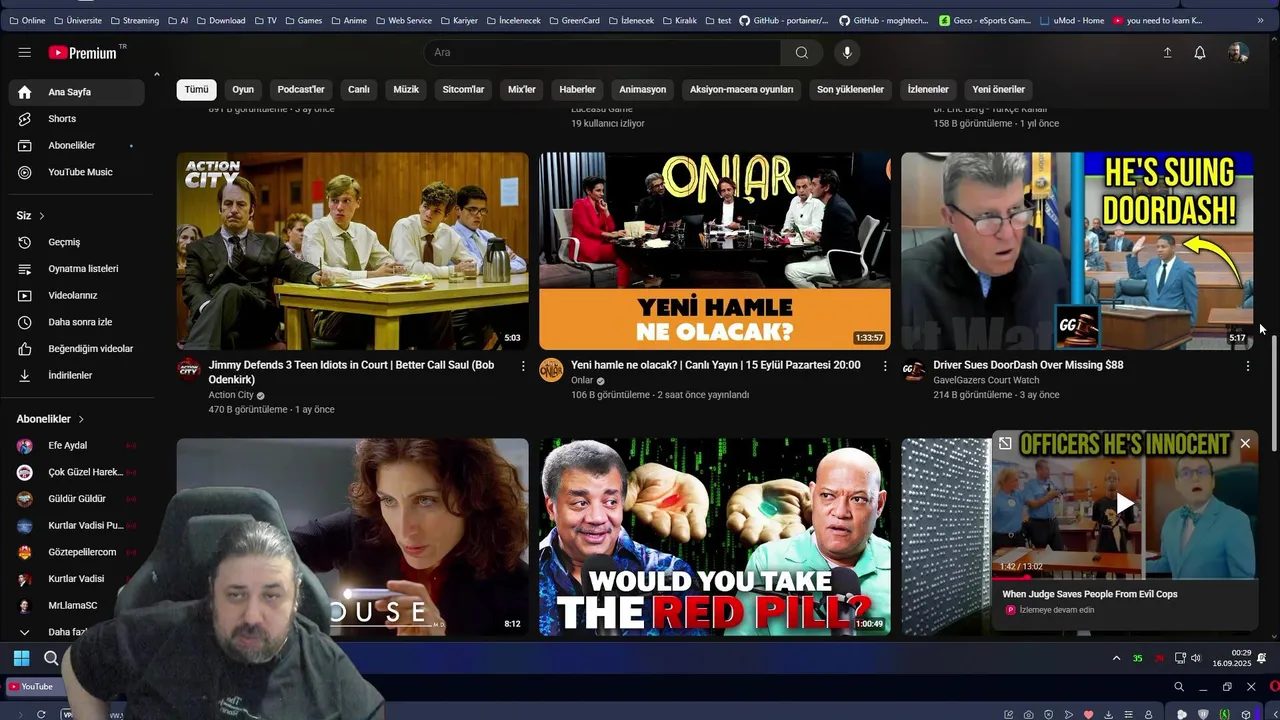Click Action City channel avatar

pyautogui.click(x=189, y=370)
